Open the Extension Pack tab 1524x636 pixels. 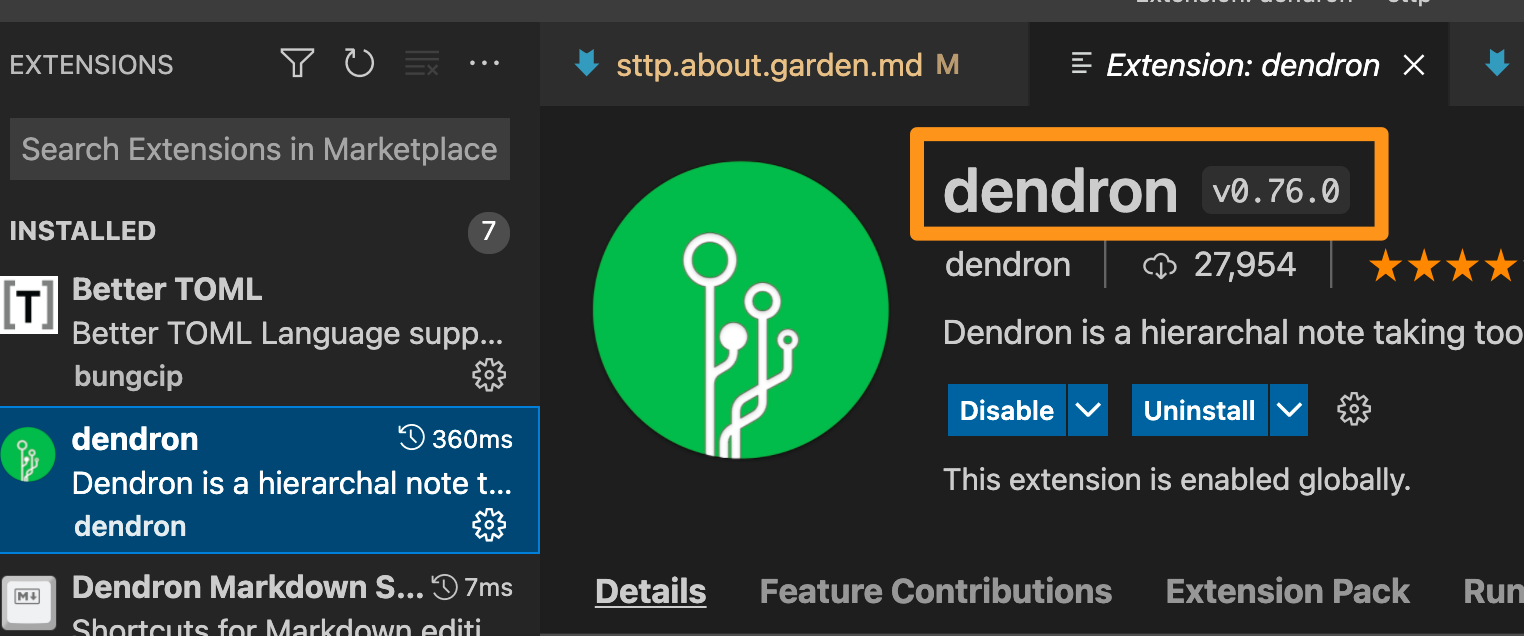(1288, 591)
